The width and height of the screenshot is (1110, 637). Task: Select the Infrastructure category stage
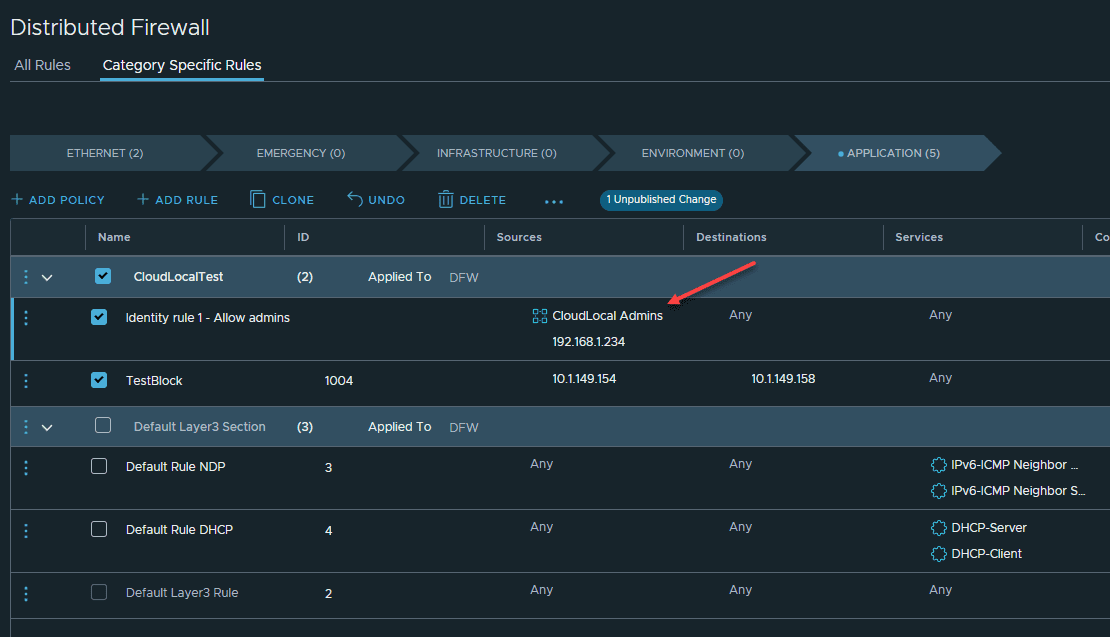point(496,153)
